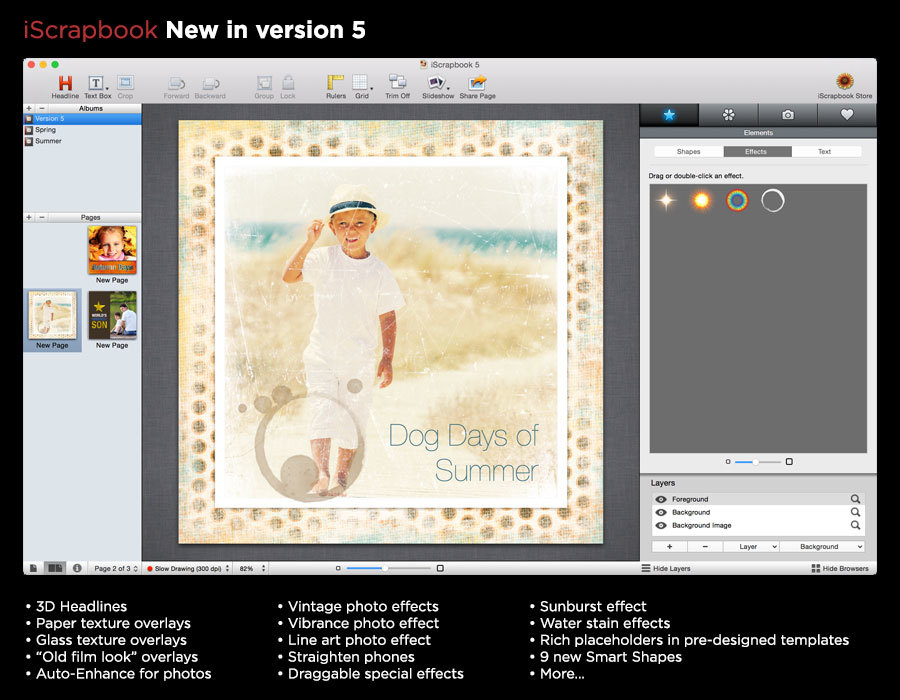This screenshot has height=700, width=900.
Task: Click the Trim Off toolbar icon
Action: pyautogui.click(x=397, y=83)
